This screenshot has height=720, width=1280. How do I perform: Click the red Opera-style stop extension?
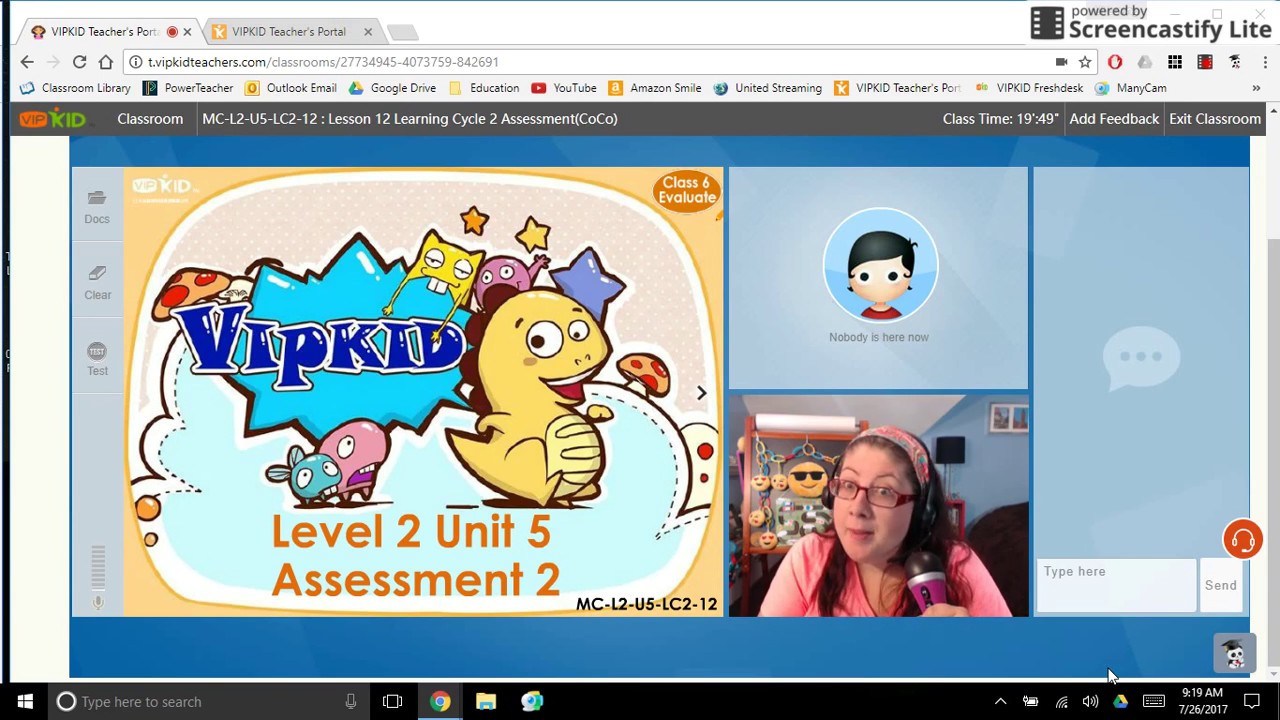point(1115,62)
